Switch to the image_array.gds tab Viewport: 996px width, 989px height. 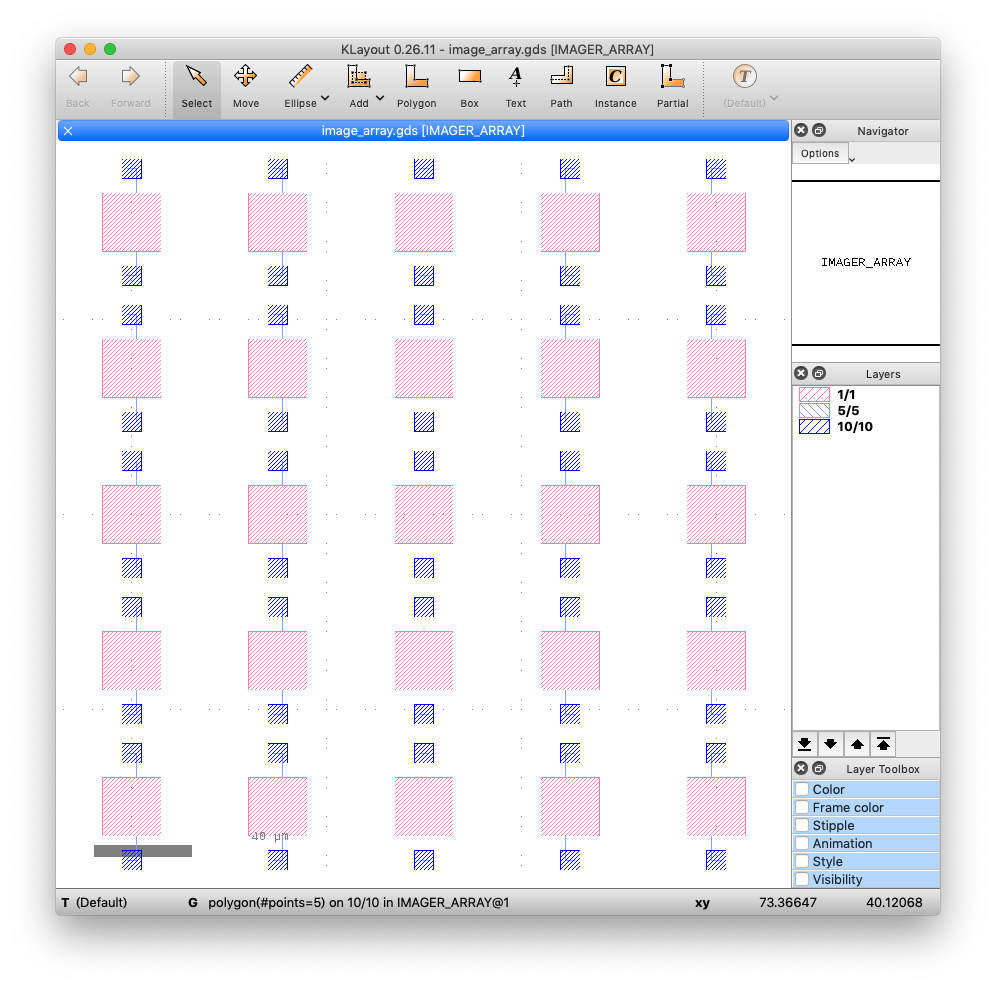pos(424,130)
